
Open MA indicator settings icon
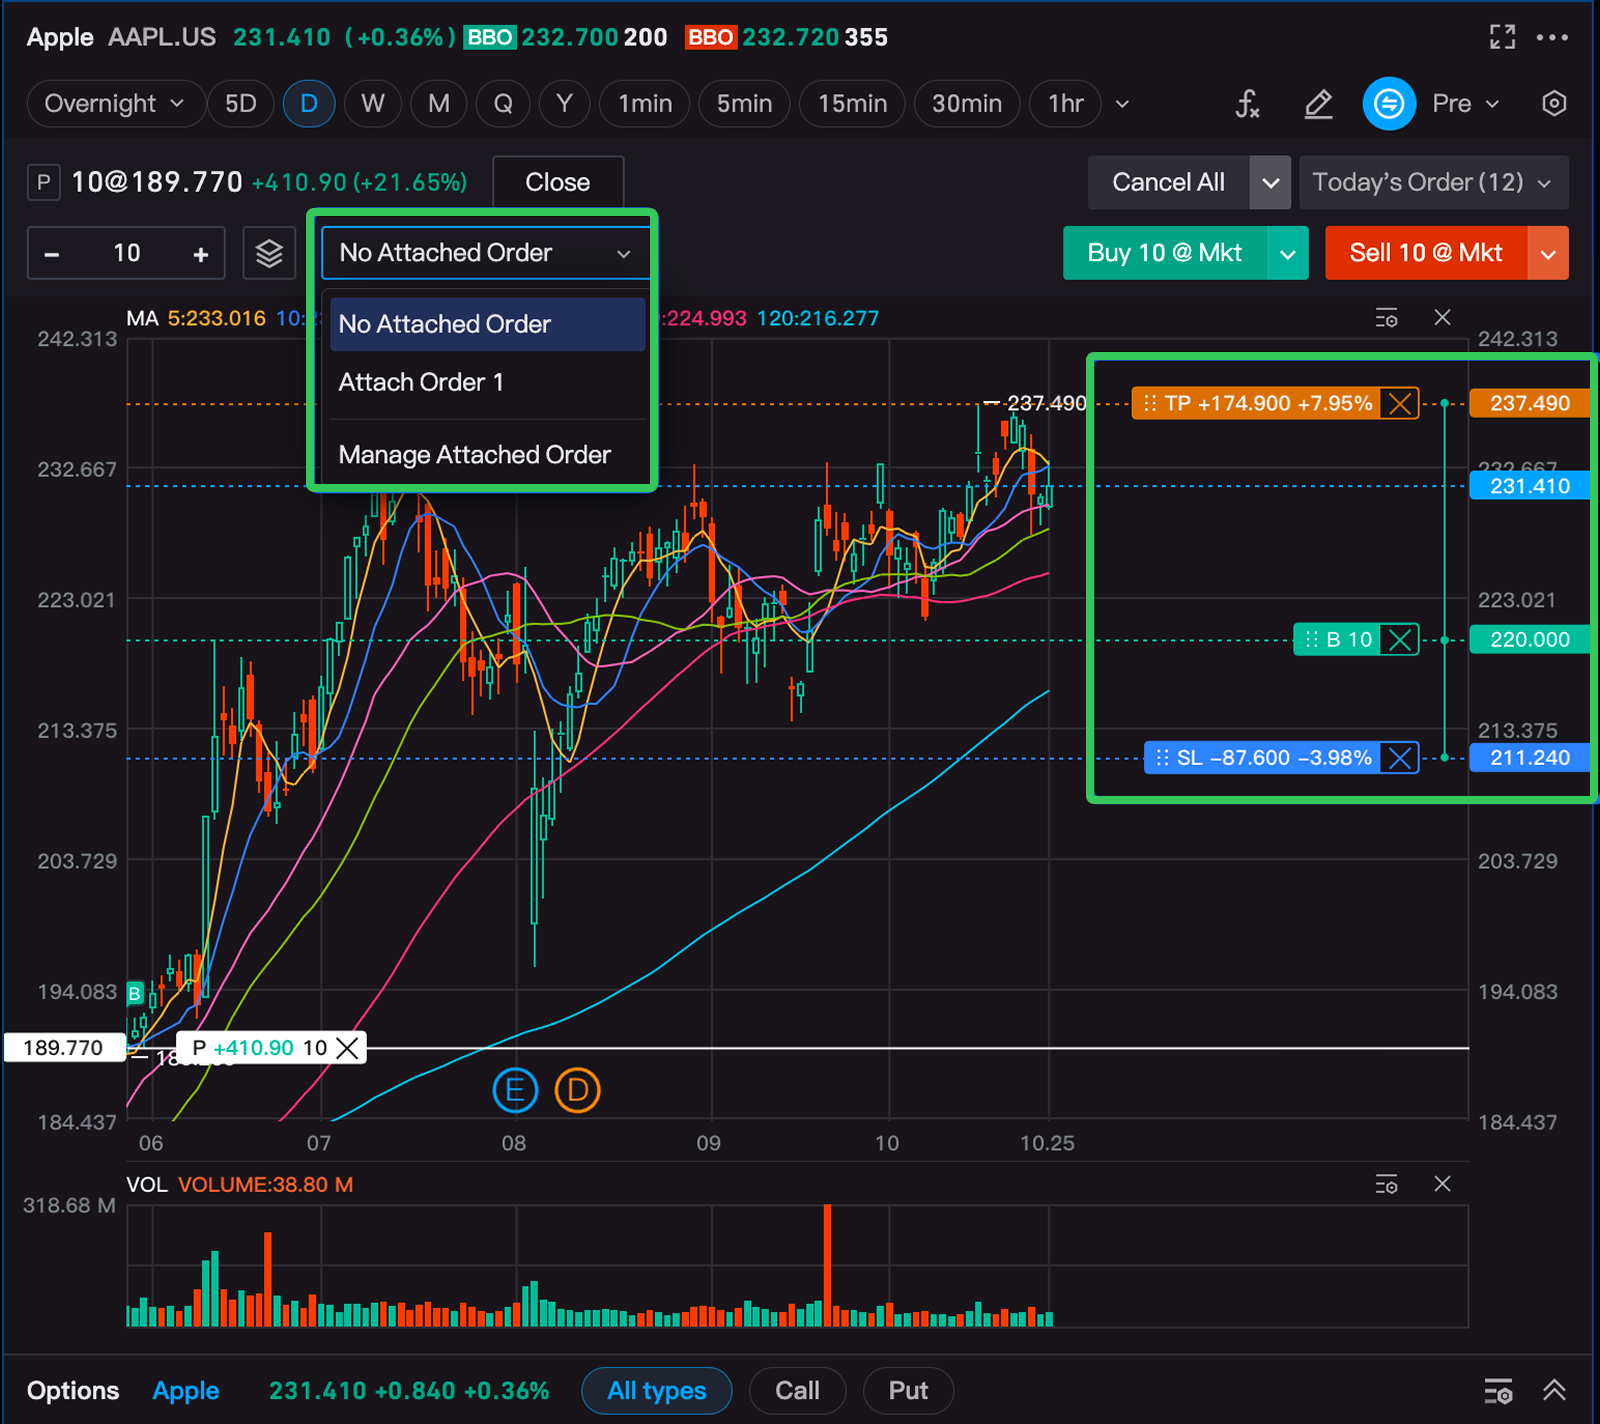(x=1386, y=319)
